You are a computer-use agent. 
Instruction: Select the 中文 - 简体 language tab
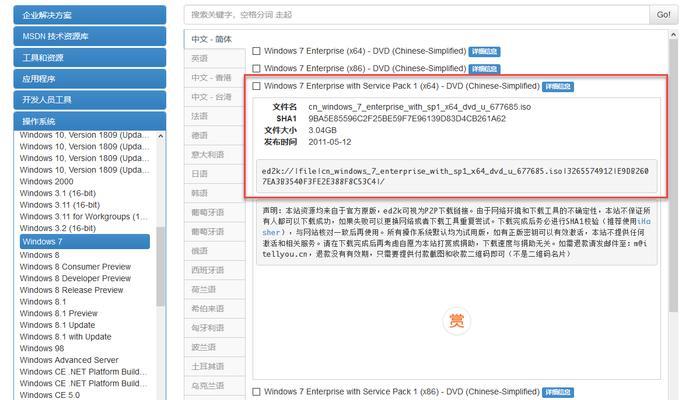[x=214, y=39]
